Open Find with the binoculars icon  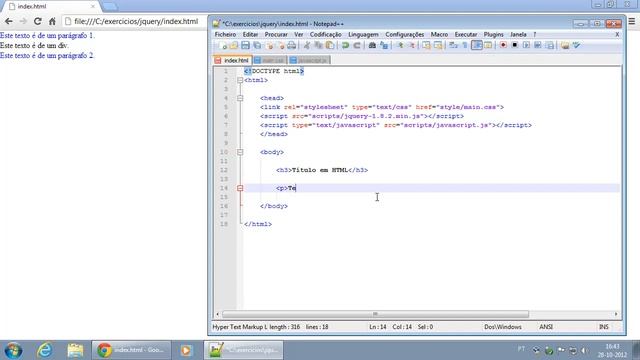click(x=372, y=45)
